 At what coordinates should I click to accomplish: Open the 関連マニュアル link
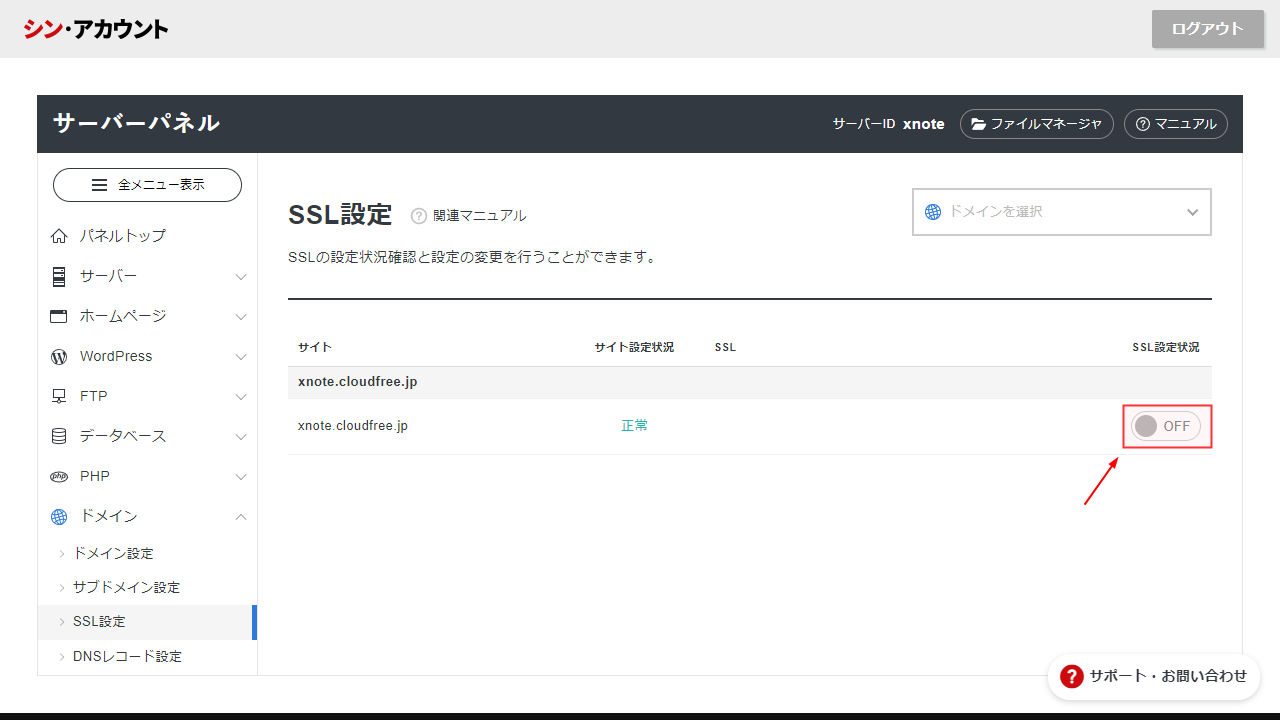(479, 216)
